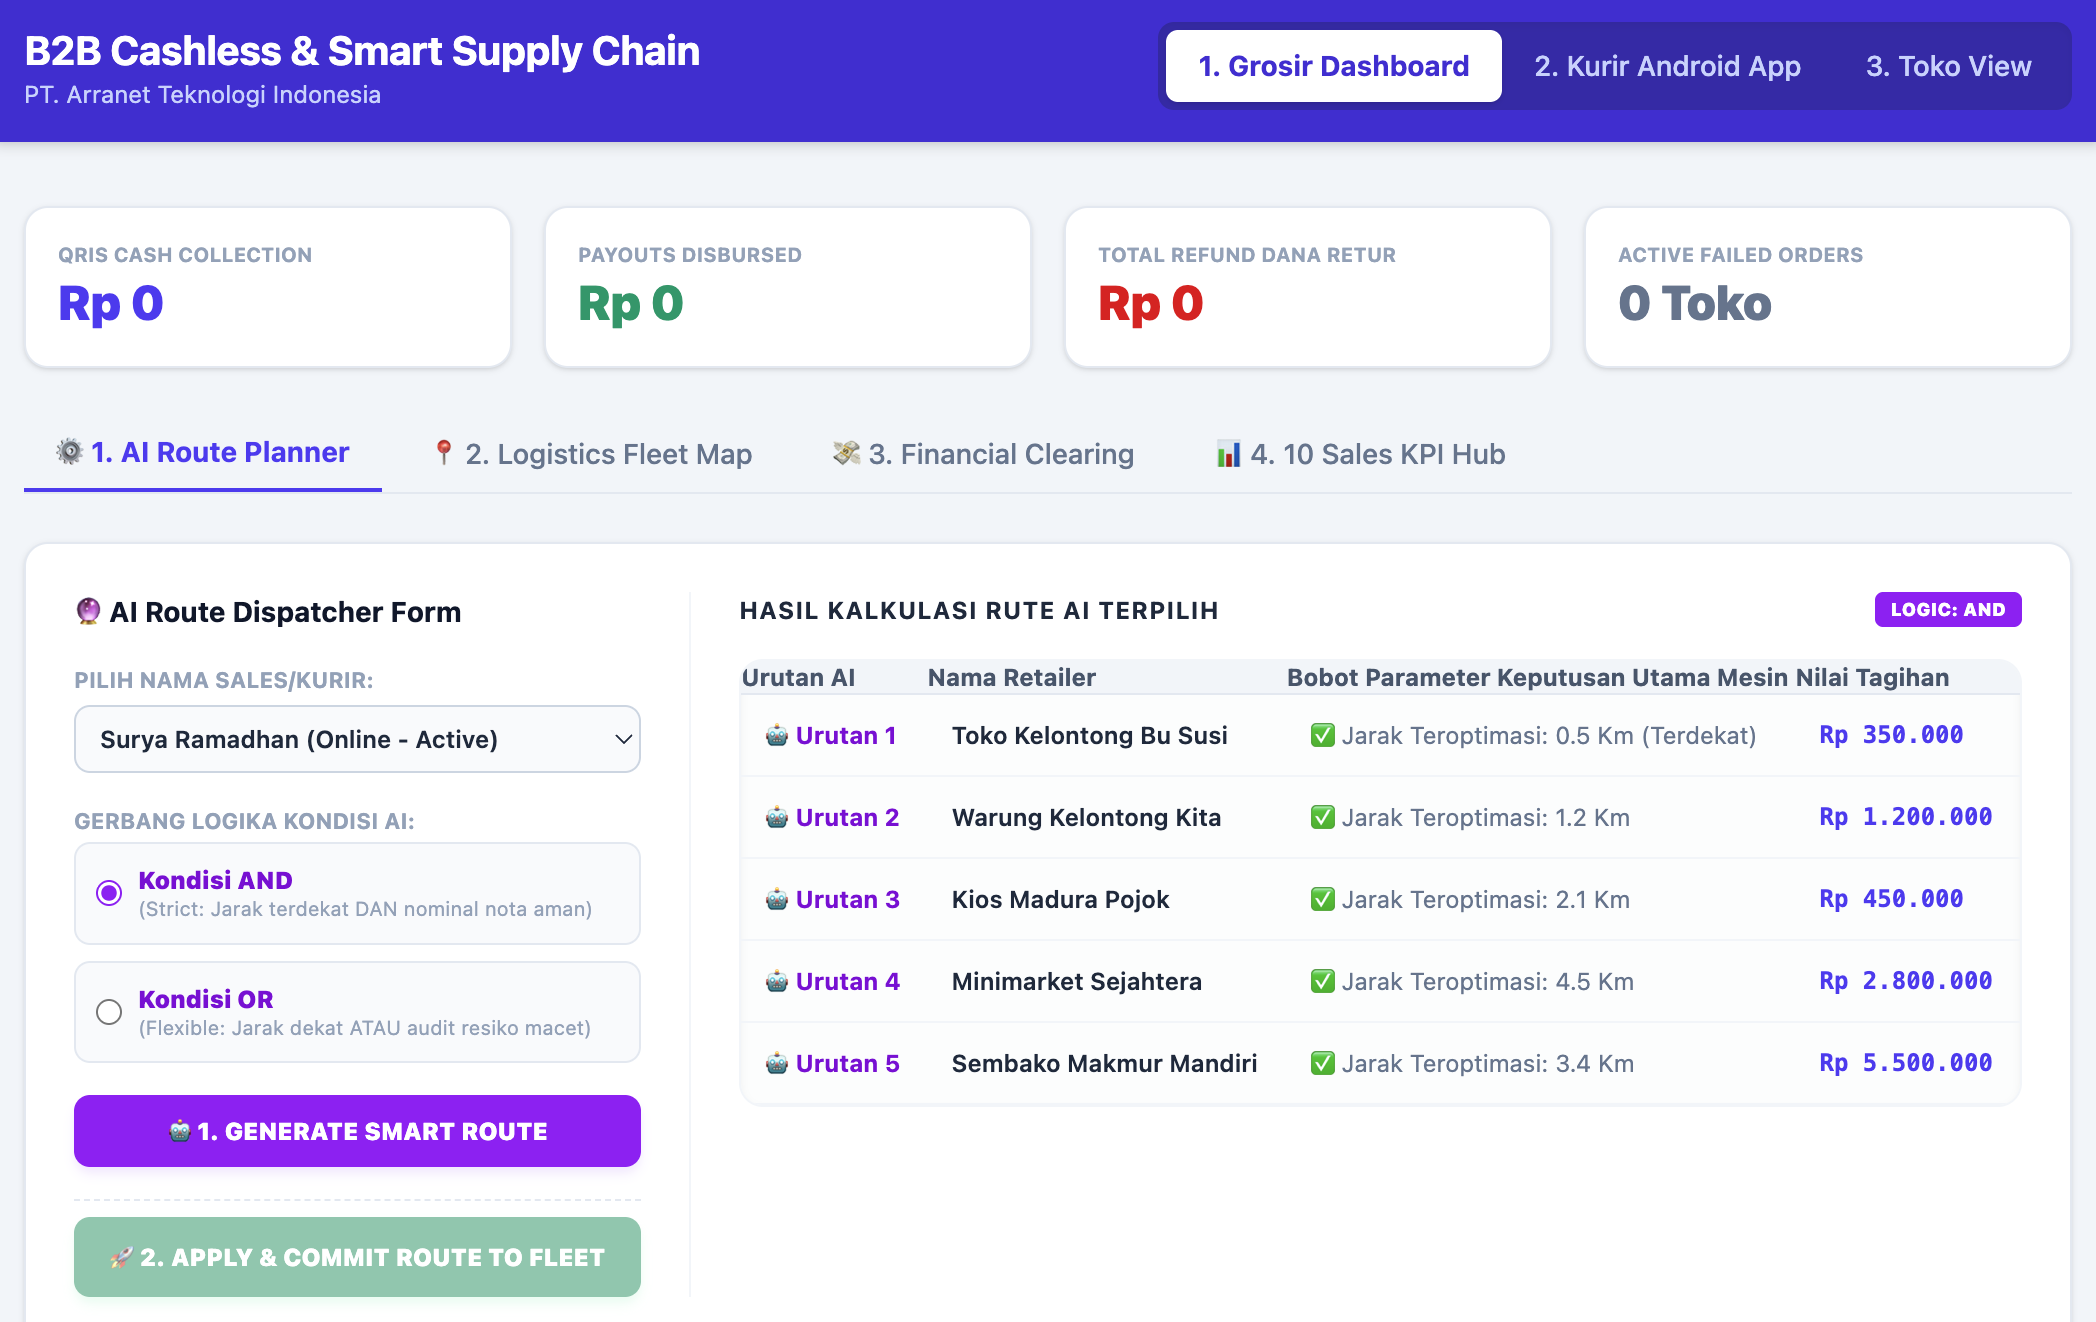This screenshot has height=1322, width=2096.
Task: Click the Payouts Disbursed card
Action: pyautogui.click(x=788, y=287)
